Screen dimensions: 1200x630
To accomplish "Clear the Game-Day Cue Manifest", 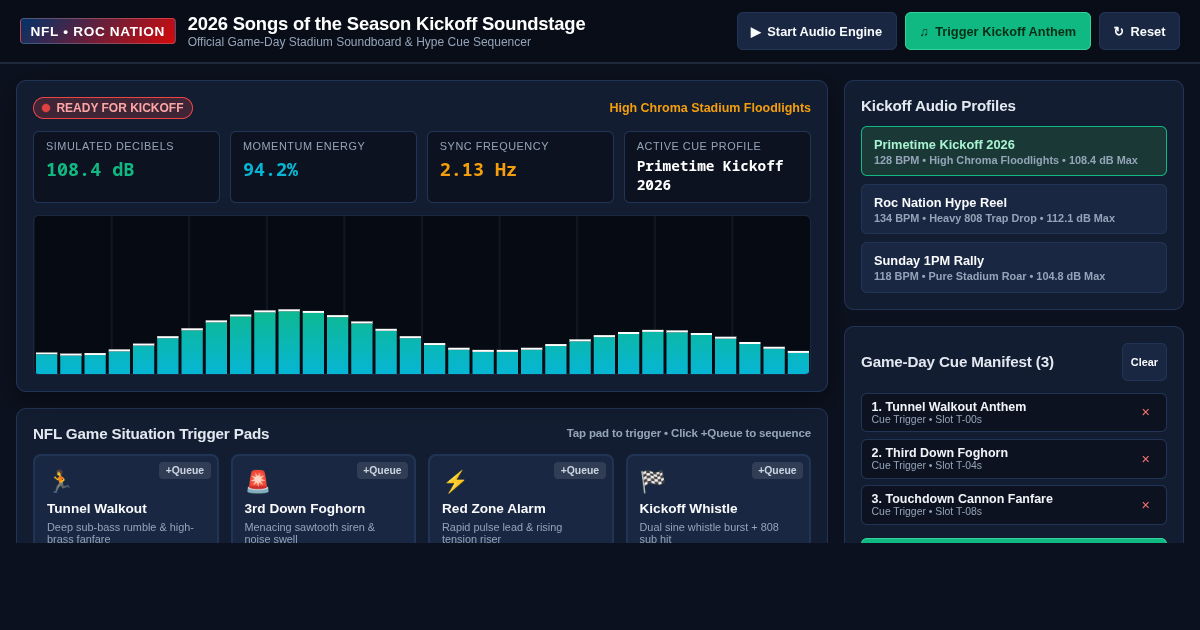I will [1144, 362].
